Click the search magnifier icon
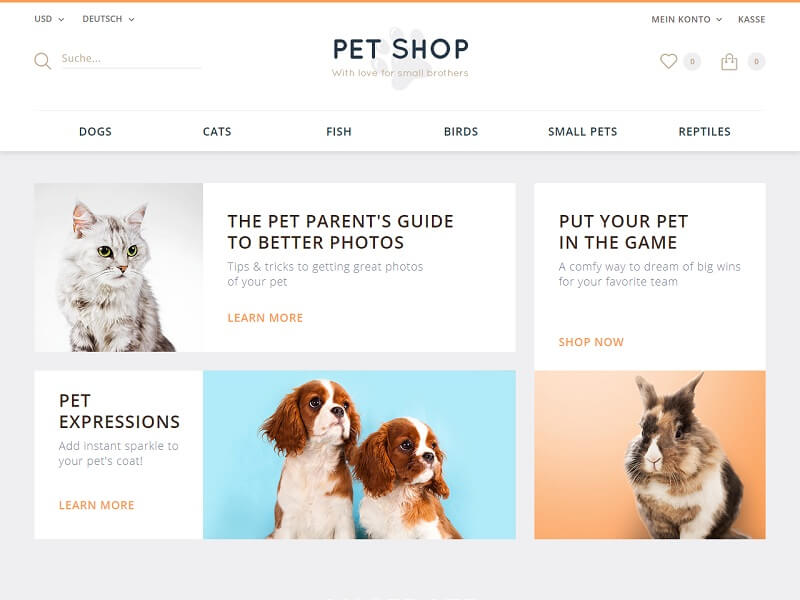This screenshot has width=800, height=600. click(x=43, y=61)
